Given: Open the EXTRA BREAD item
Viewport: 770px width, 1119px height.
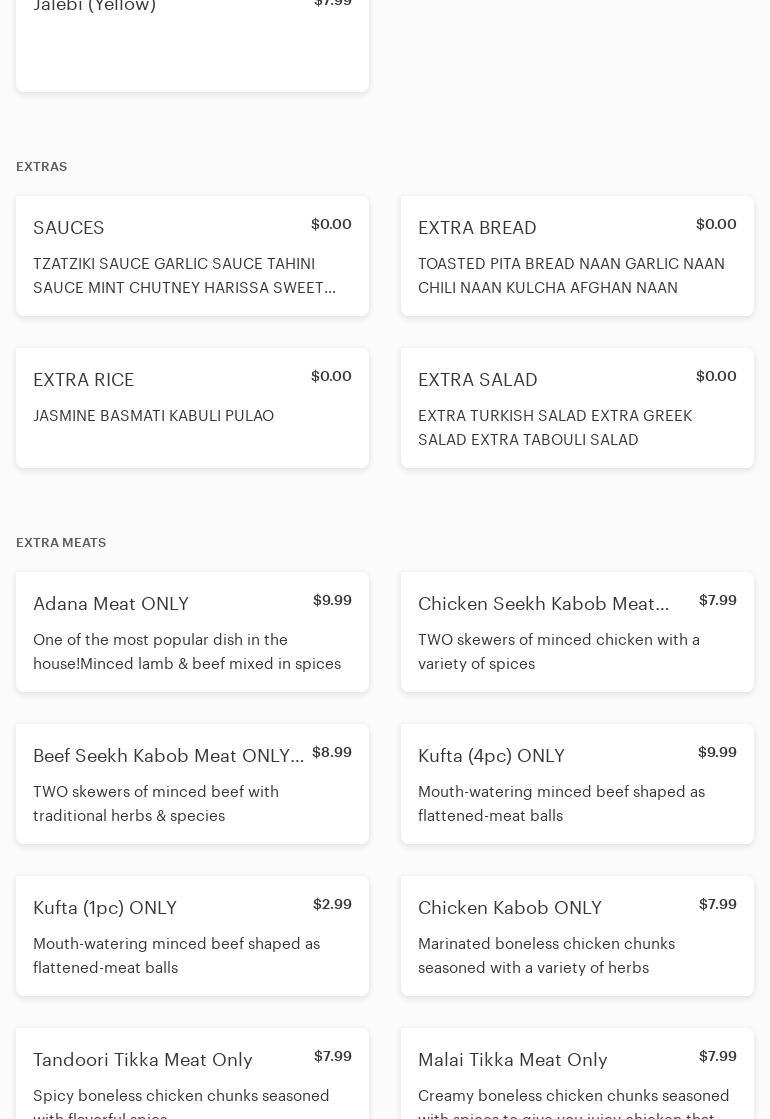Looking at the screenshot, I should (577, 256).
